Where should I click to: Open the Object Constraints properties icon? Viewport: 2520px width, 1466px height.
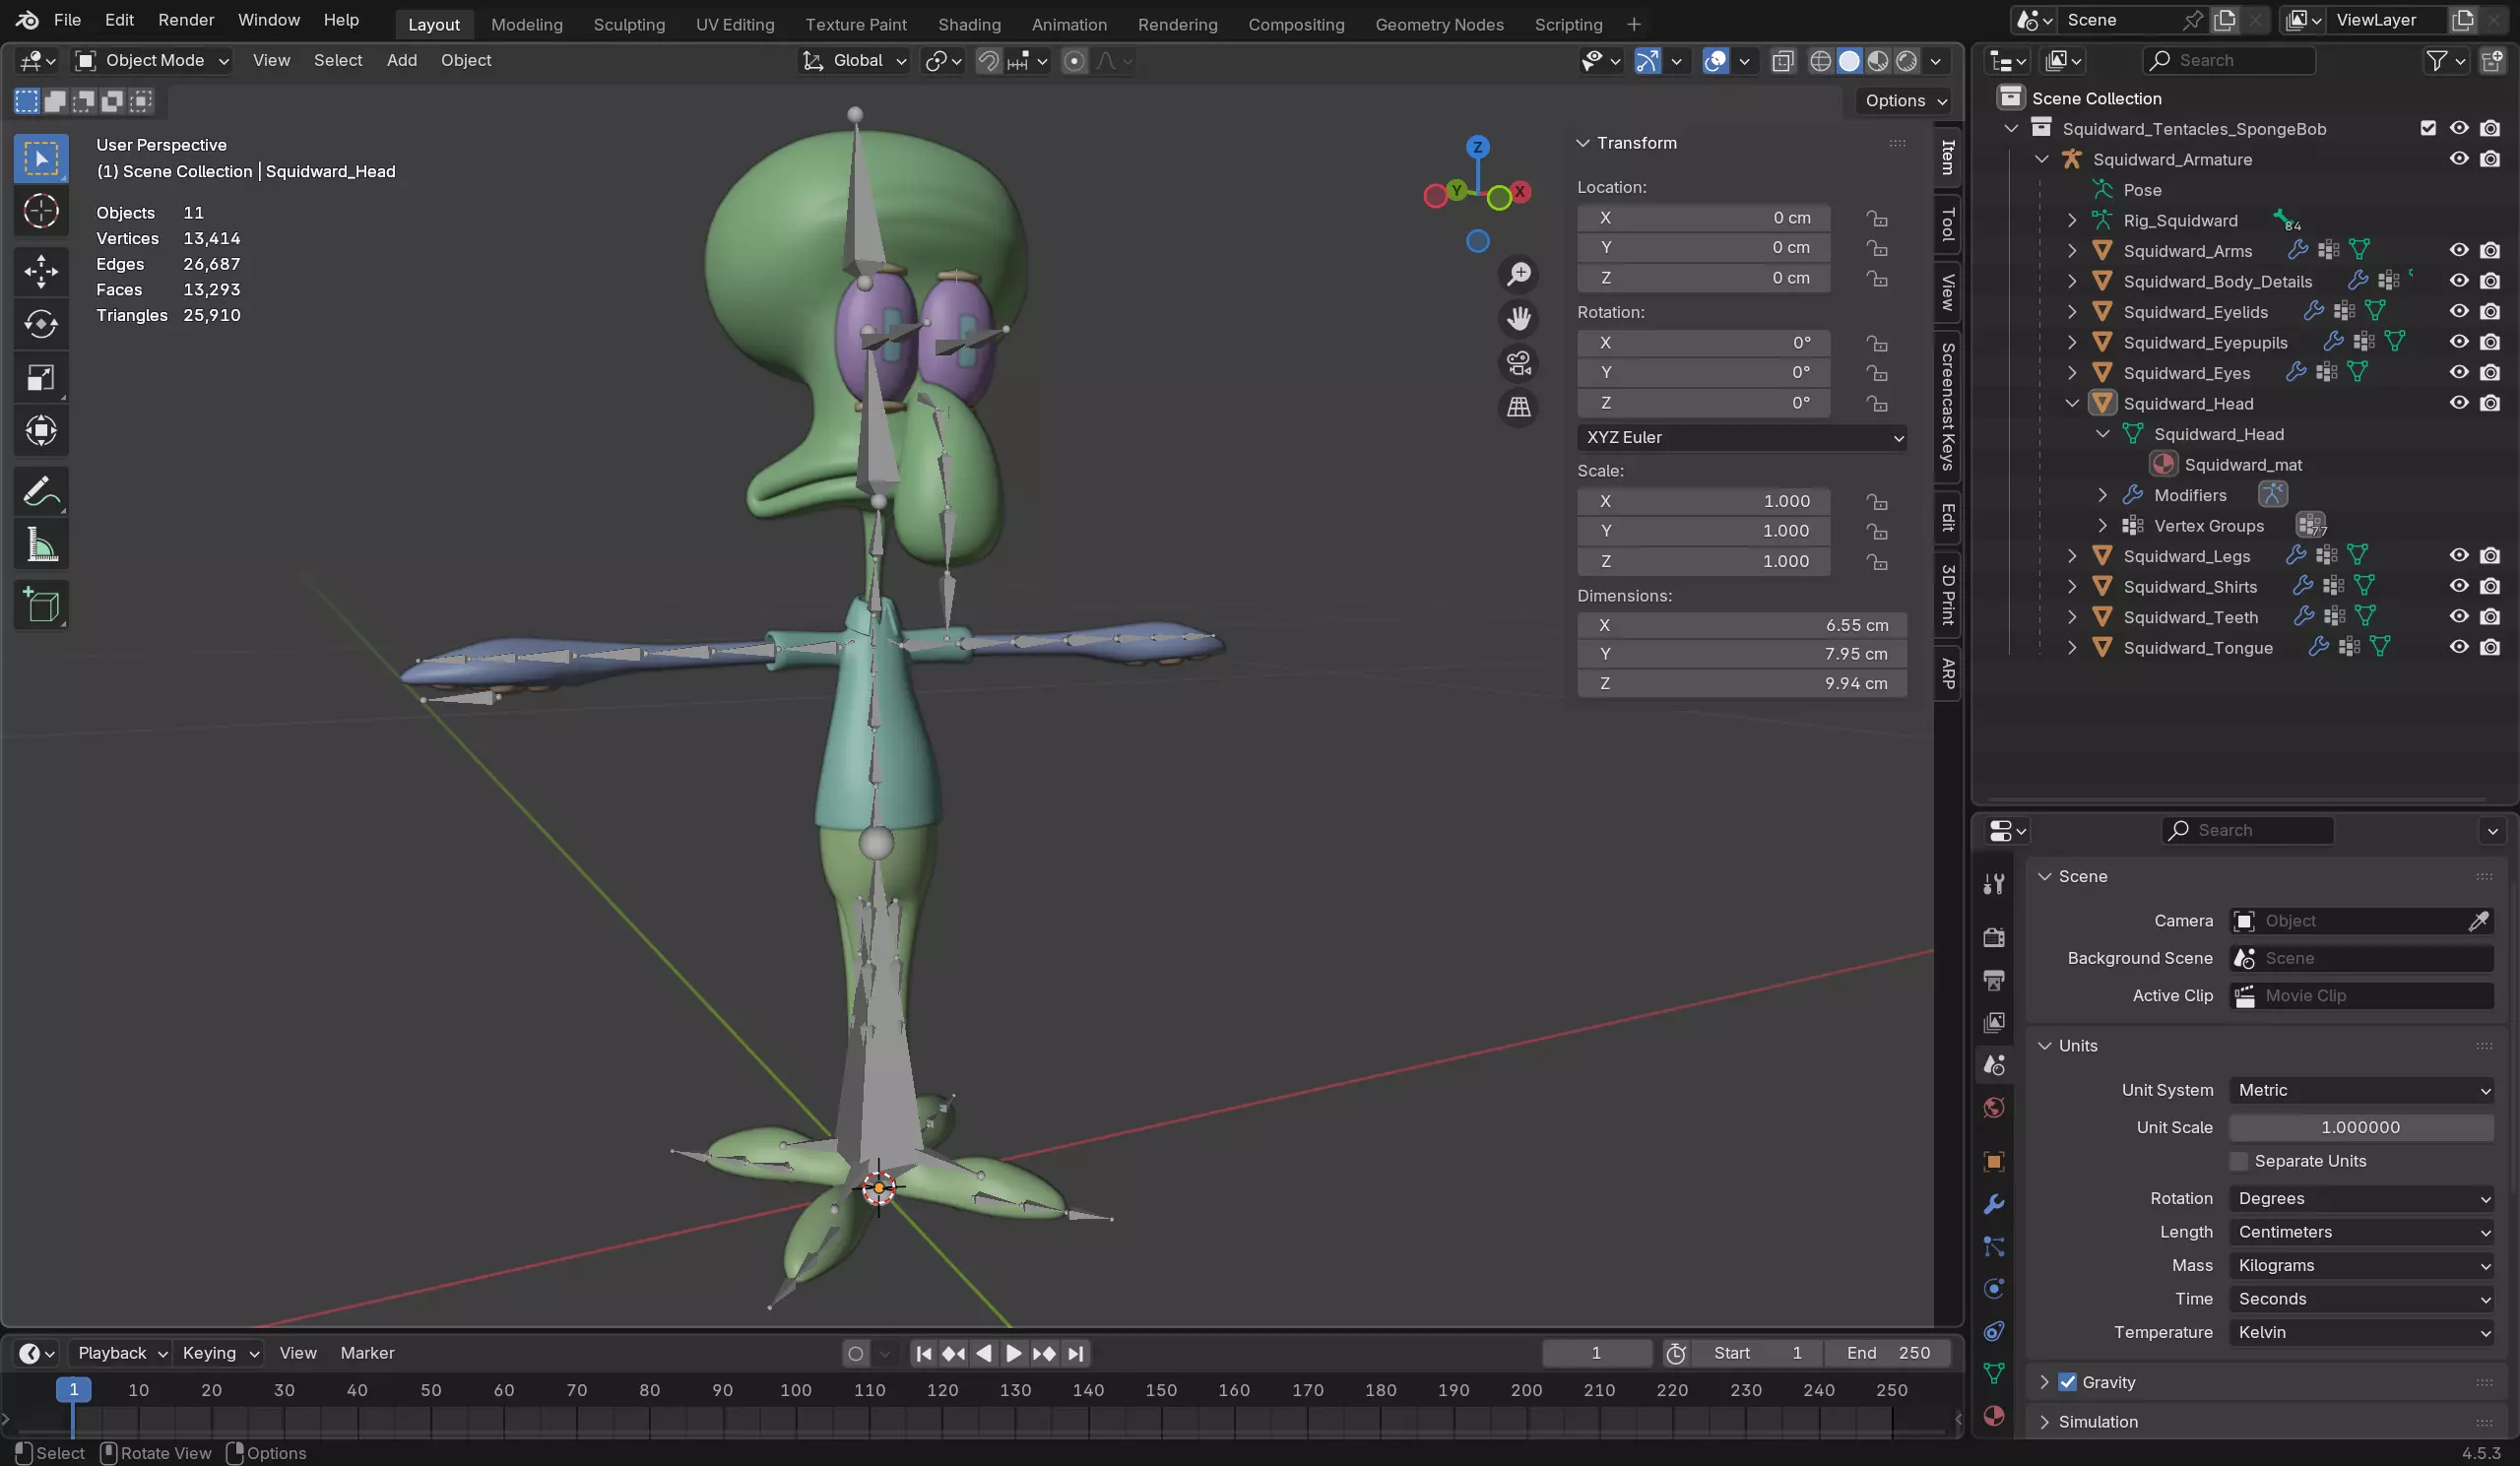(x=1994, y=1331)
